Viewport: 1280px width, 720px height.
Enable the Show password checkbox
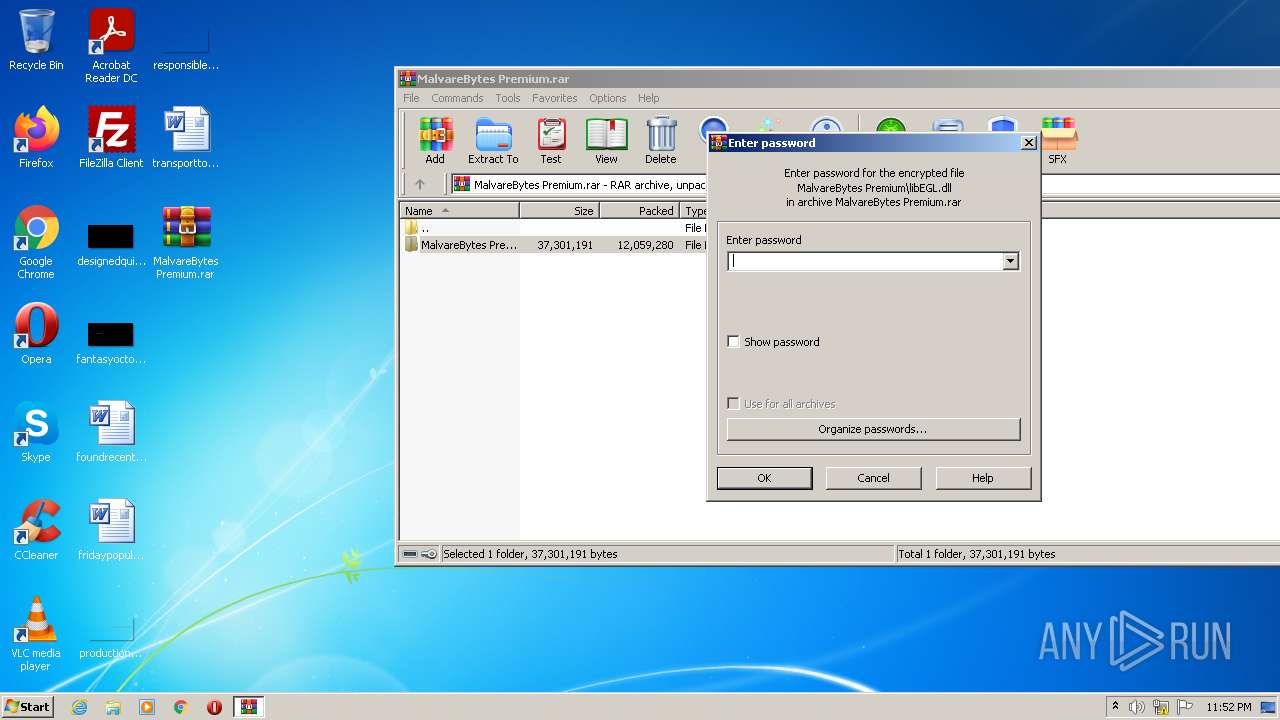click(x=733, y=342)
